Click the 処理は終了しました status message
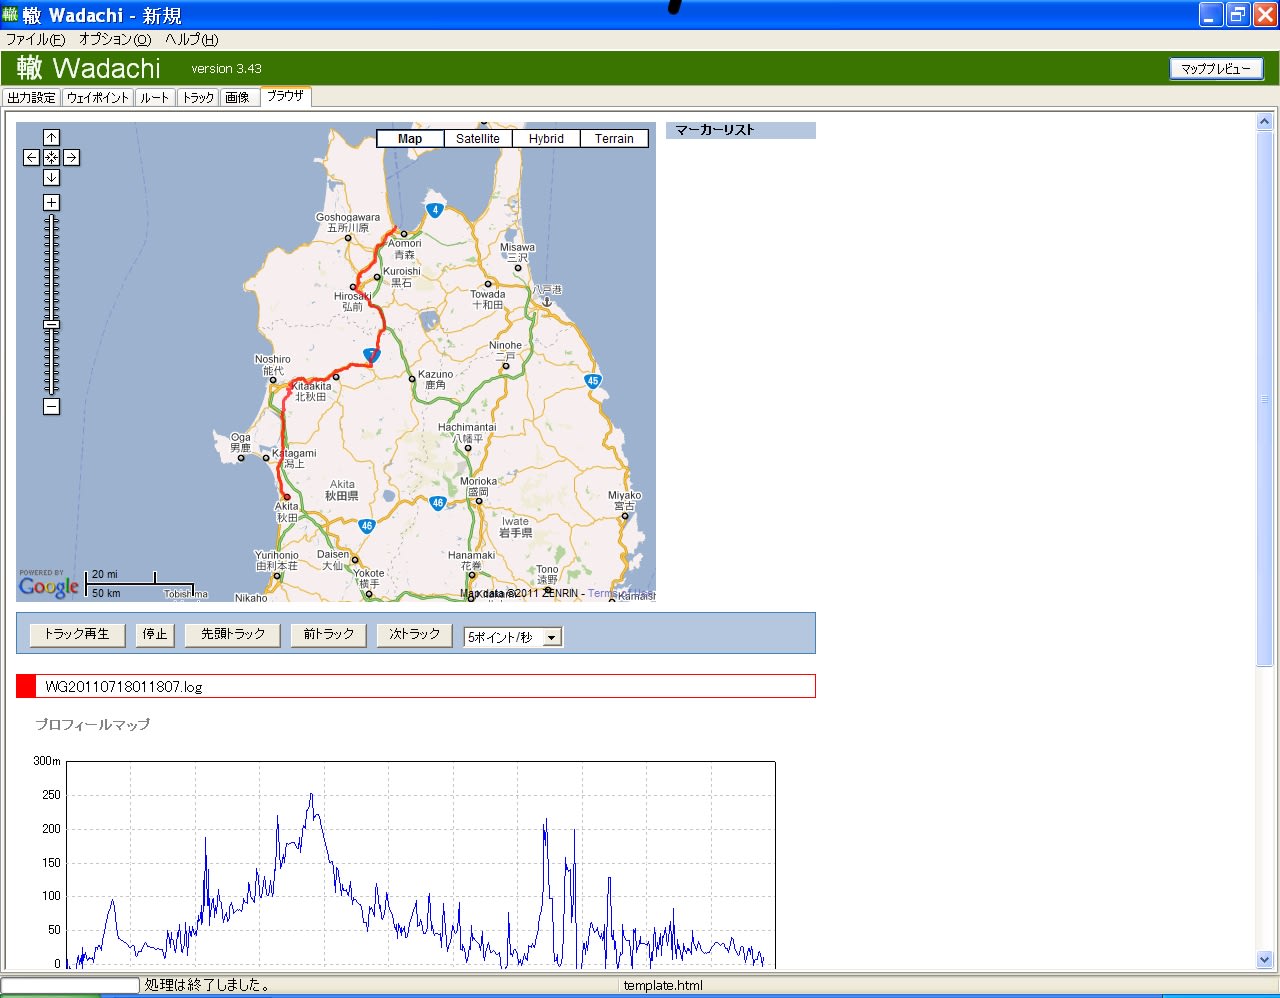Image resolution: width=1280 pixels, height=998 pixels. [x=207, y=985]
